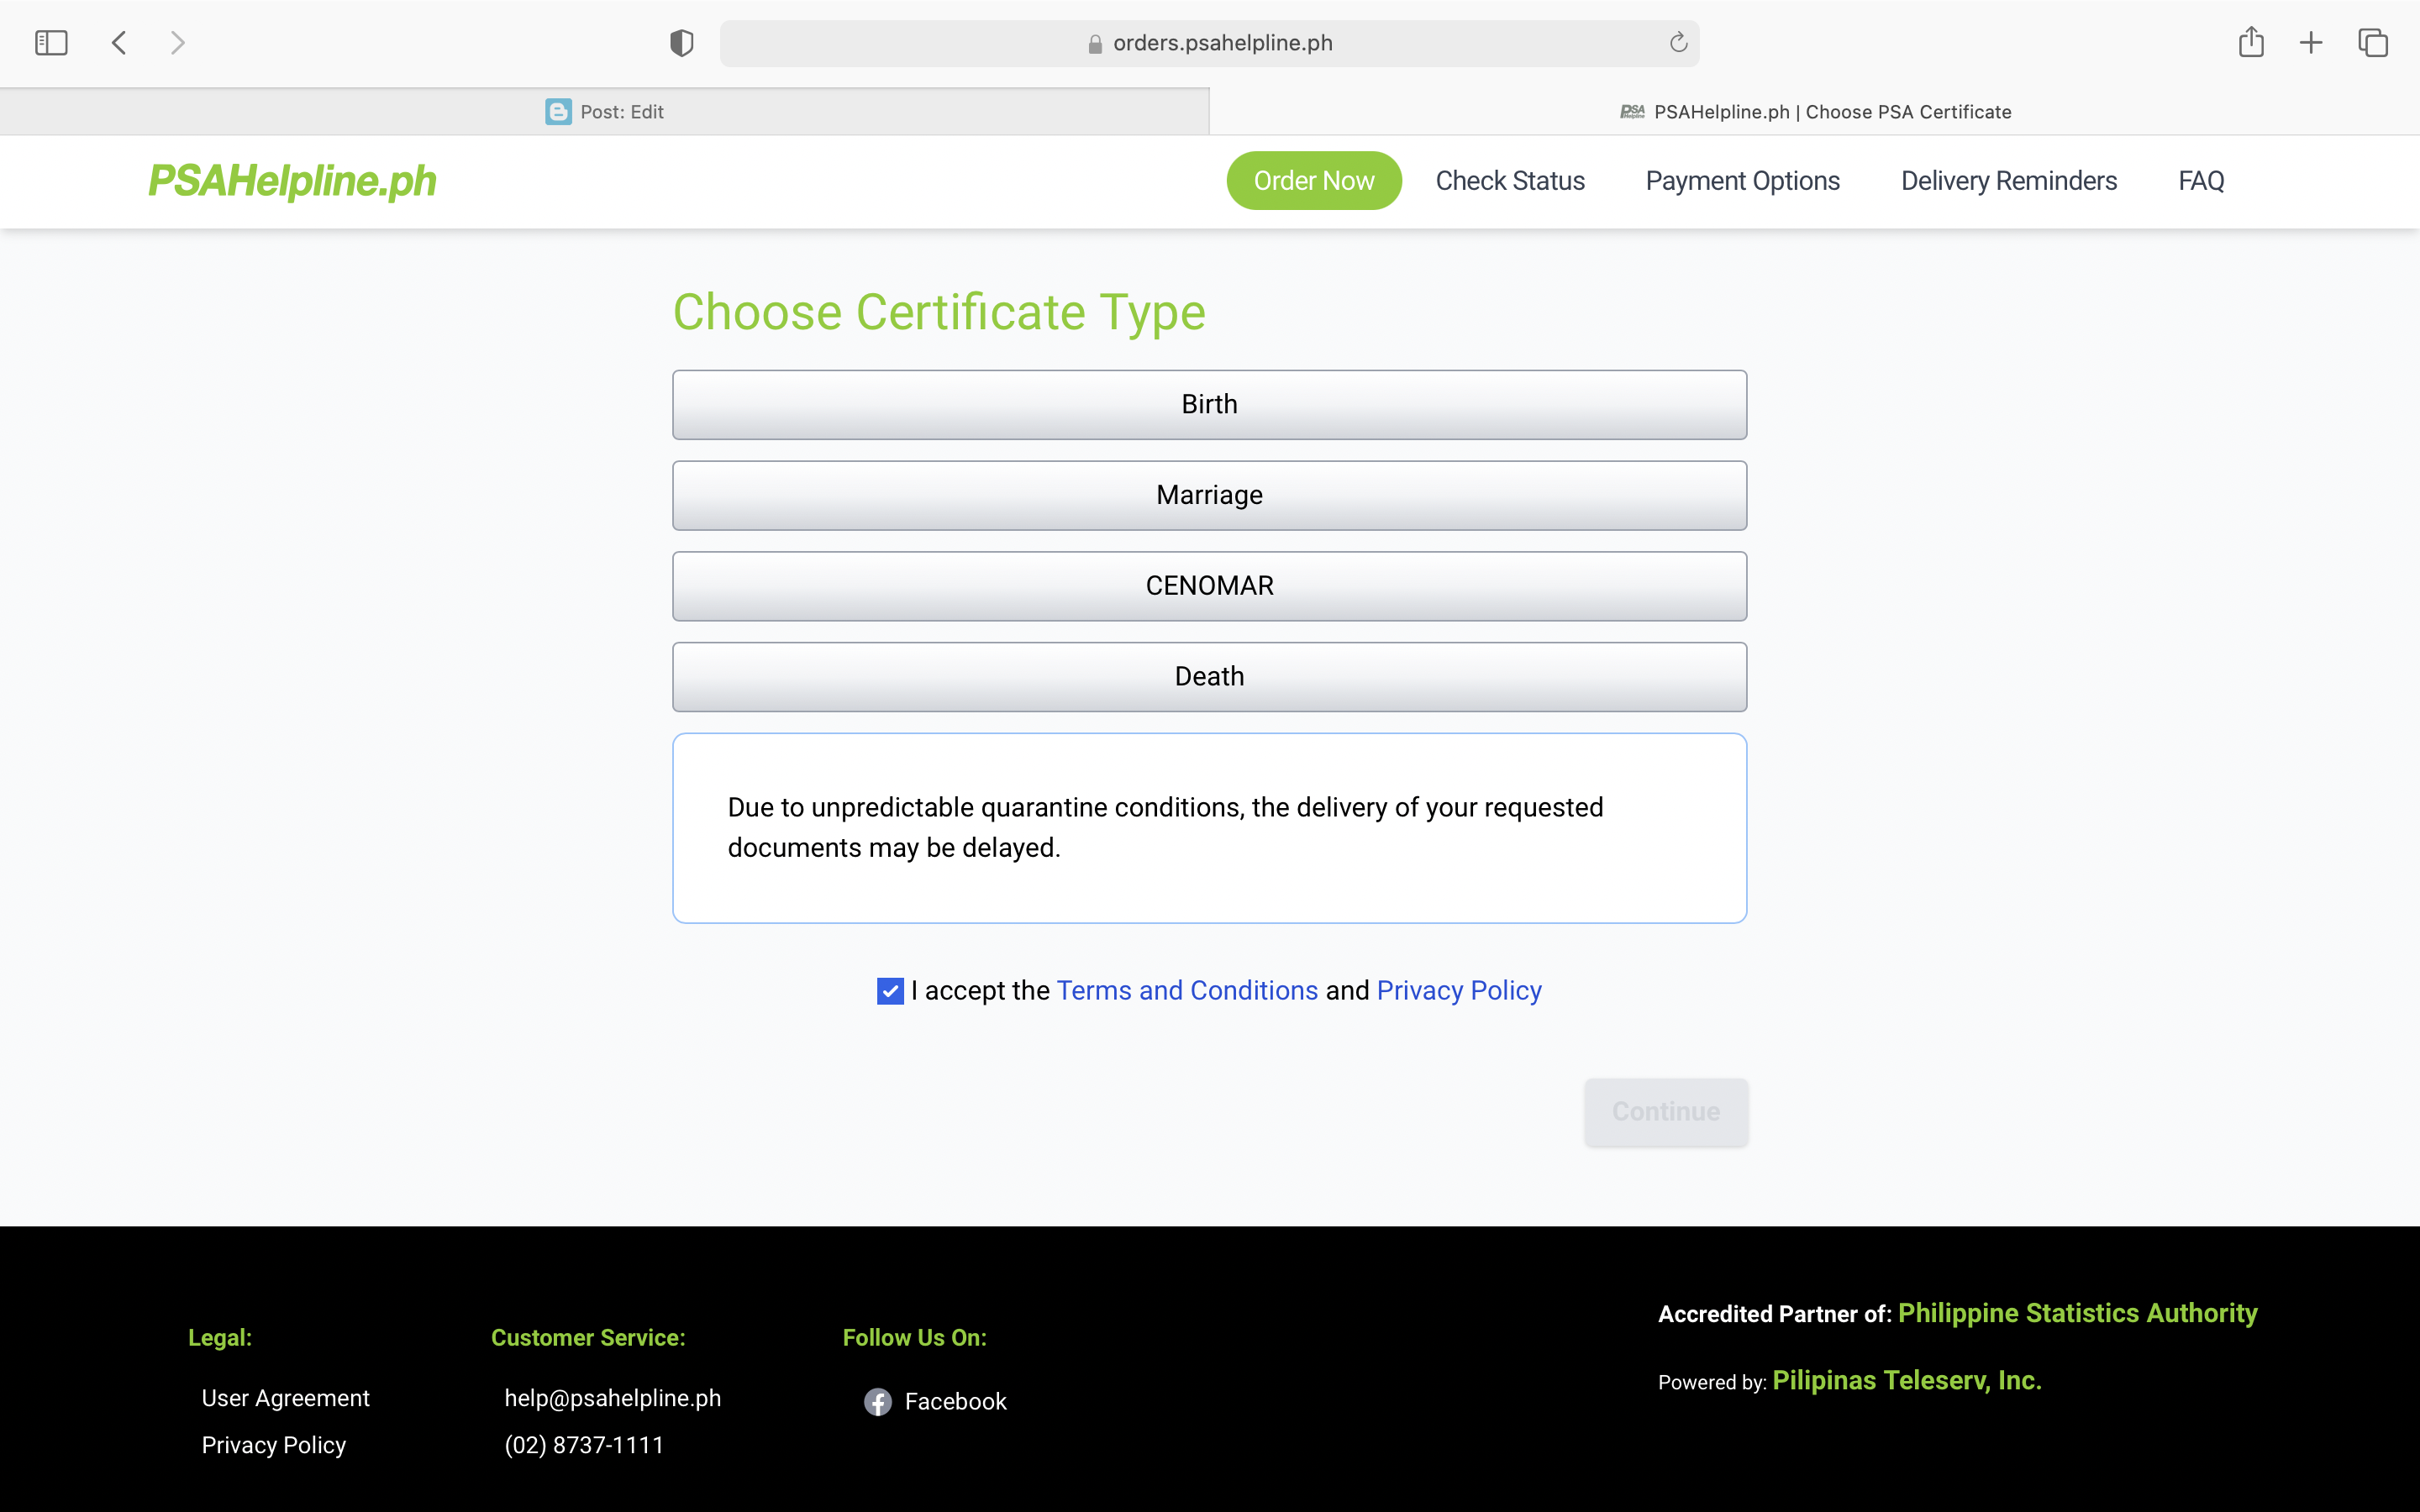This screenshot has width=2420, height=1512.
Task: Open the Terms and Conditions link
Action: tap(1186, 990)
